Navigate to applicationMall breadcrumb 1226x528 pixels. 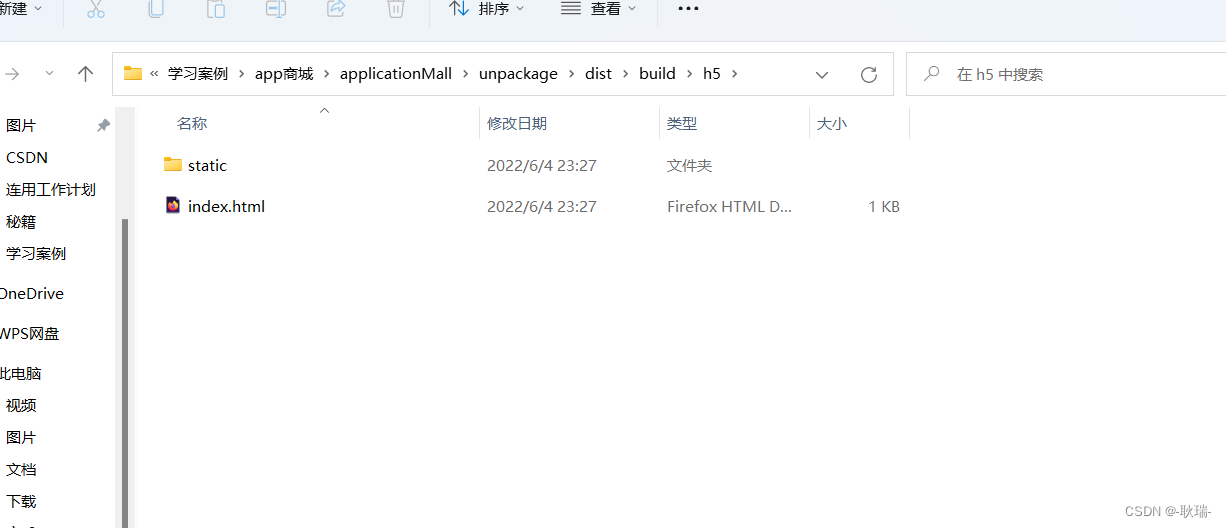click(x=396, y=74)
